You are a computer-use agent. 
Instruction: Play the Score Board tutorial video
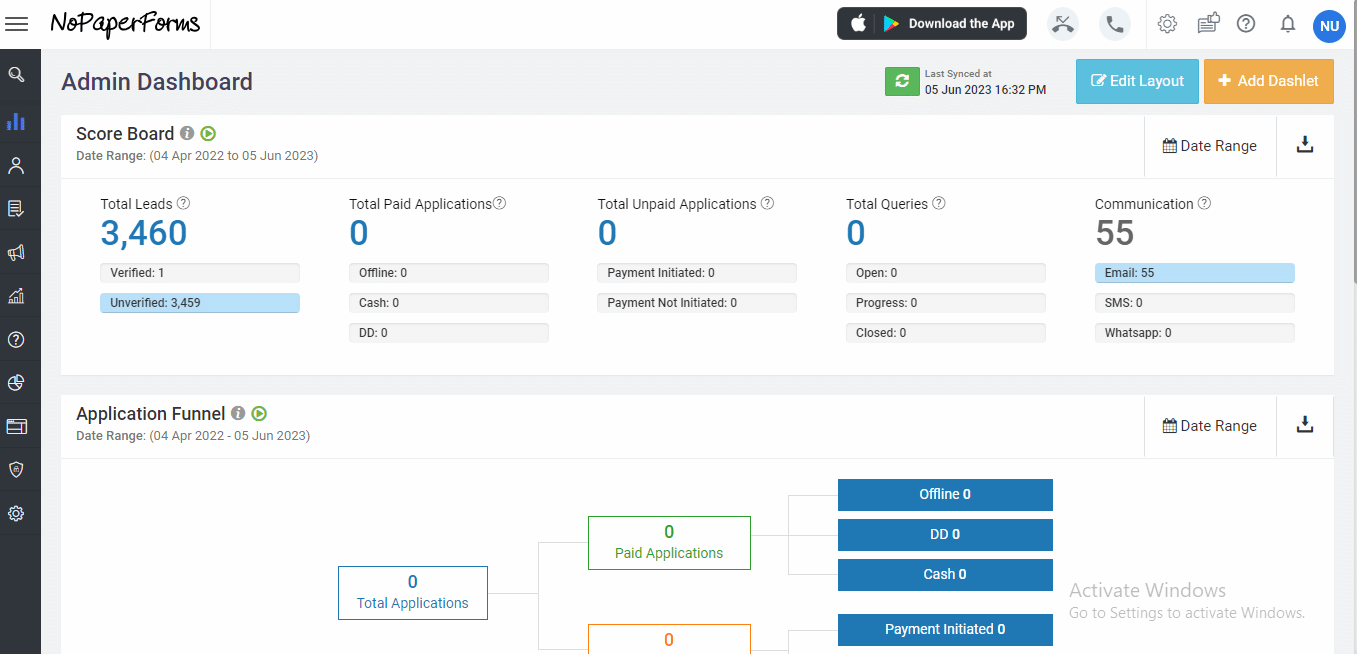pyautogui.click(x=208, y=133)
